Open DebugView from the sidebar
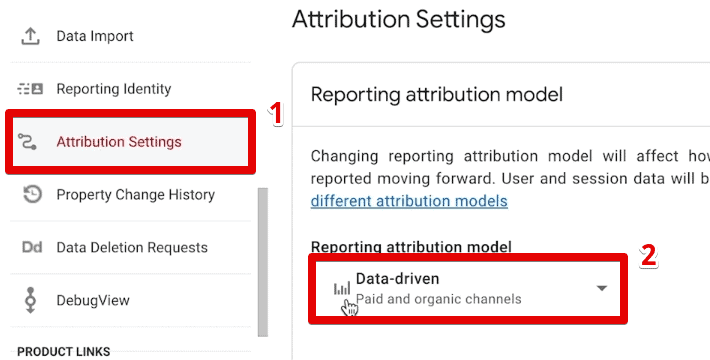The width and height of the screenshot is (710, 360). [x=130, y=300]
